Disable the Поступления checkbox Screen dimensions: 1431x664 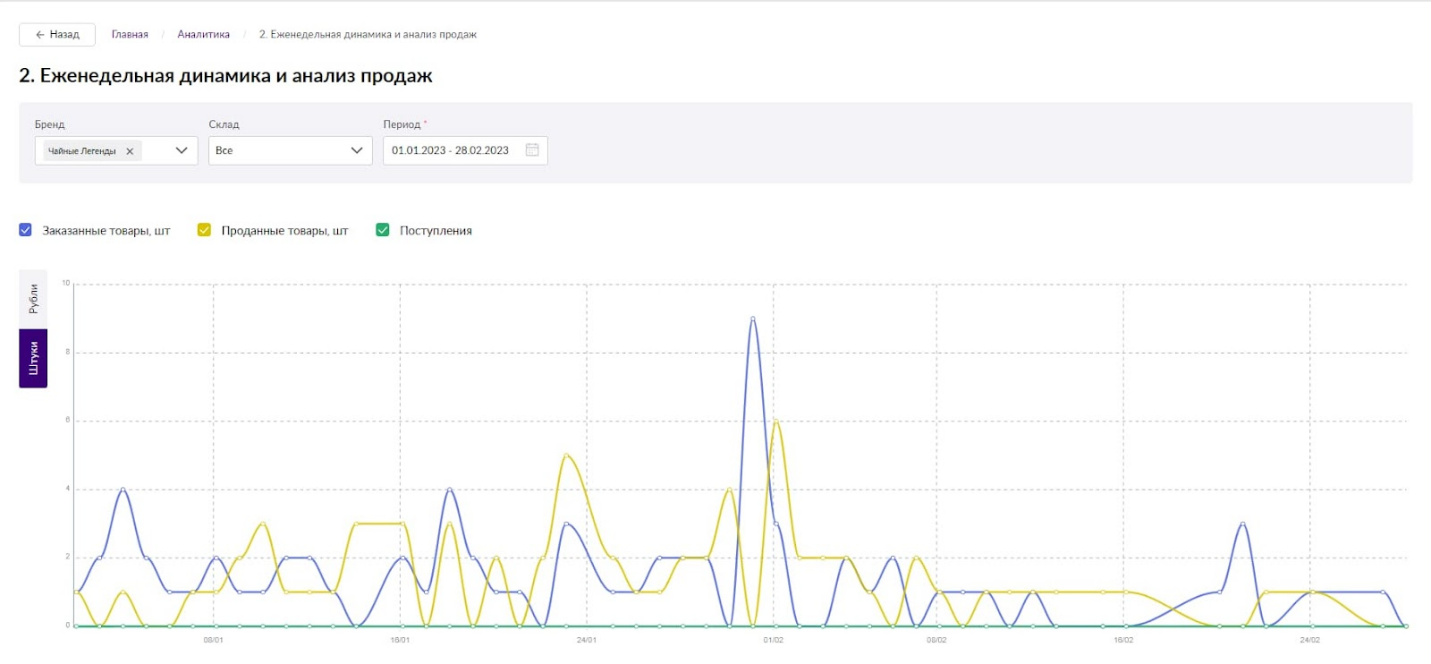382,230
